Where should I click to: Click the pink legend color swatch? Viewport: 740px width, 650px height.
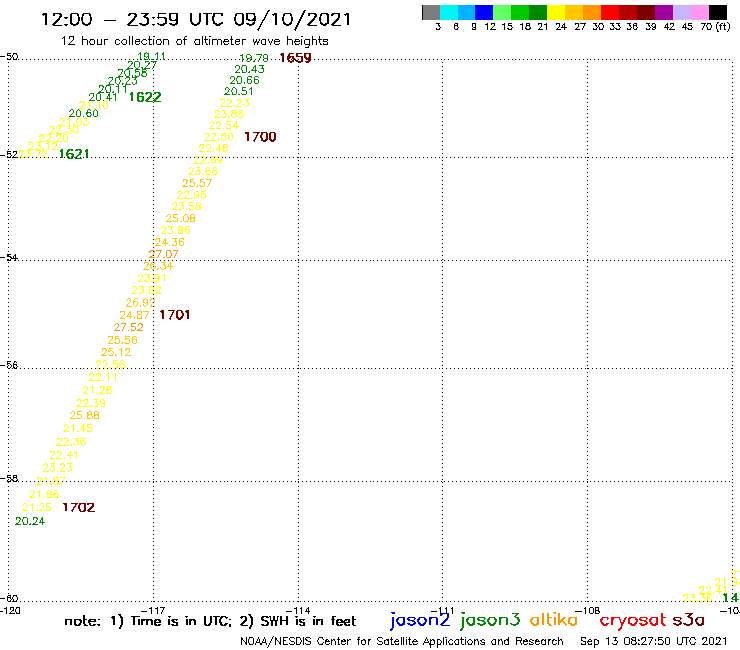(700, 12)
